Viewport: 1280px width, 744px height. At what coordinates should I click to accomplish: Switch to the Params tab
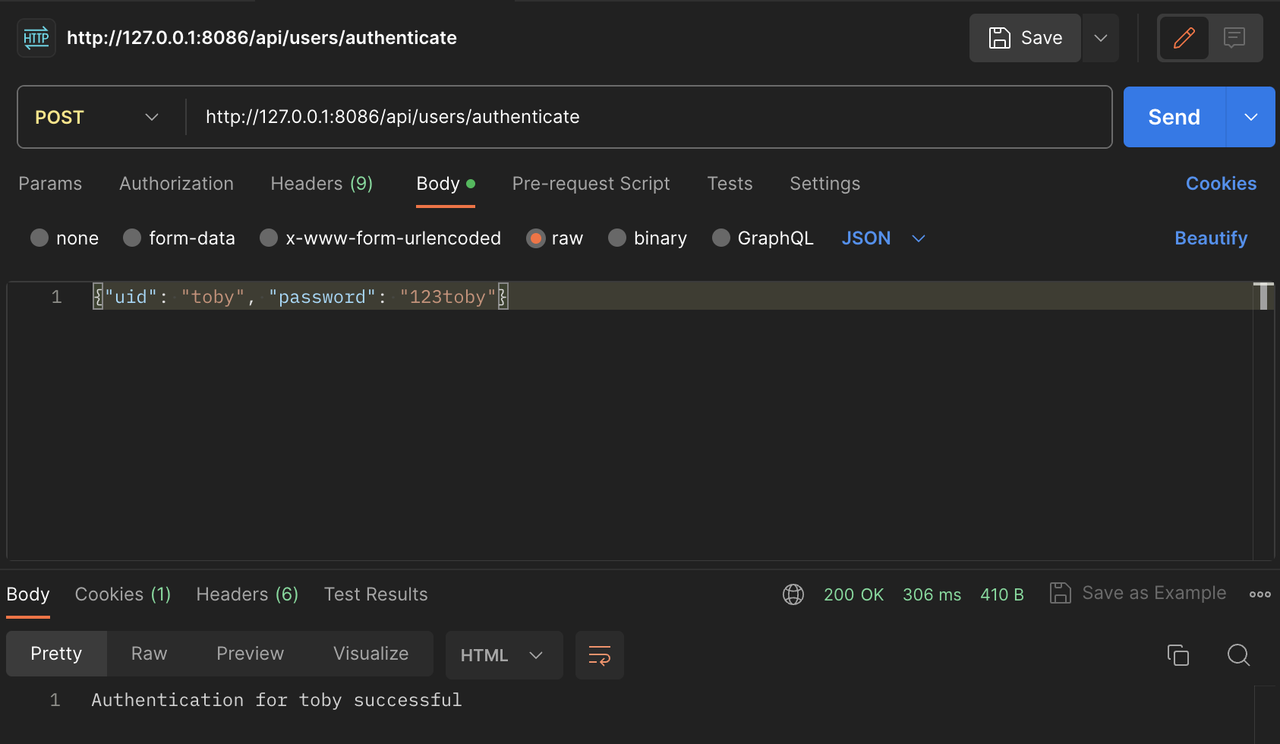point(50,183)
